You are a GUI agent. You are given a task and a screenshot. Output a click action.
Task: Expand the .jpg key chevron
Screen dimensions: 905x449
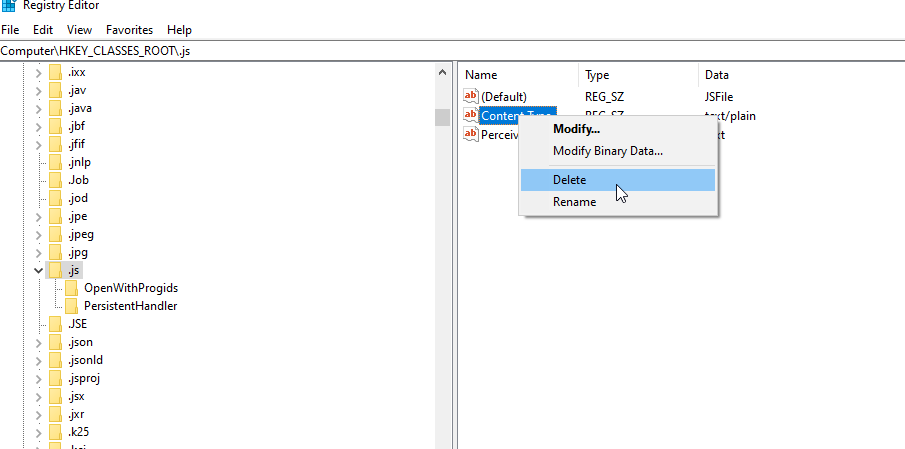(x=38, y=252)
